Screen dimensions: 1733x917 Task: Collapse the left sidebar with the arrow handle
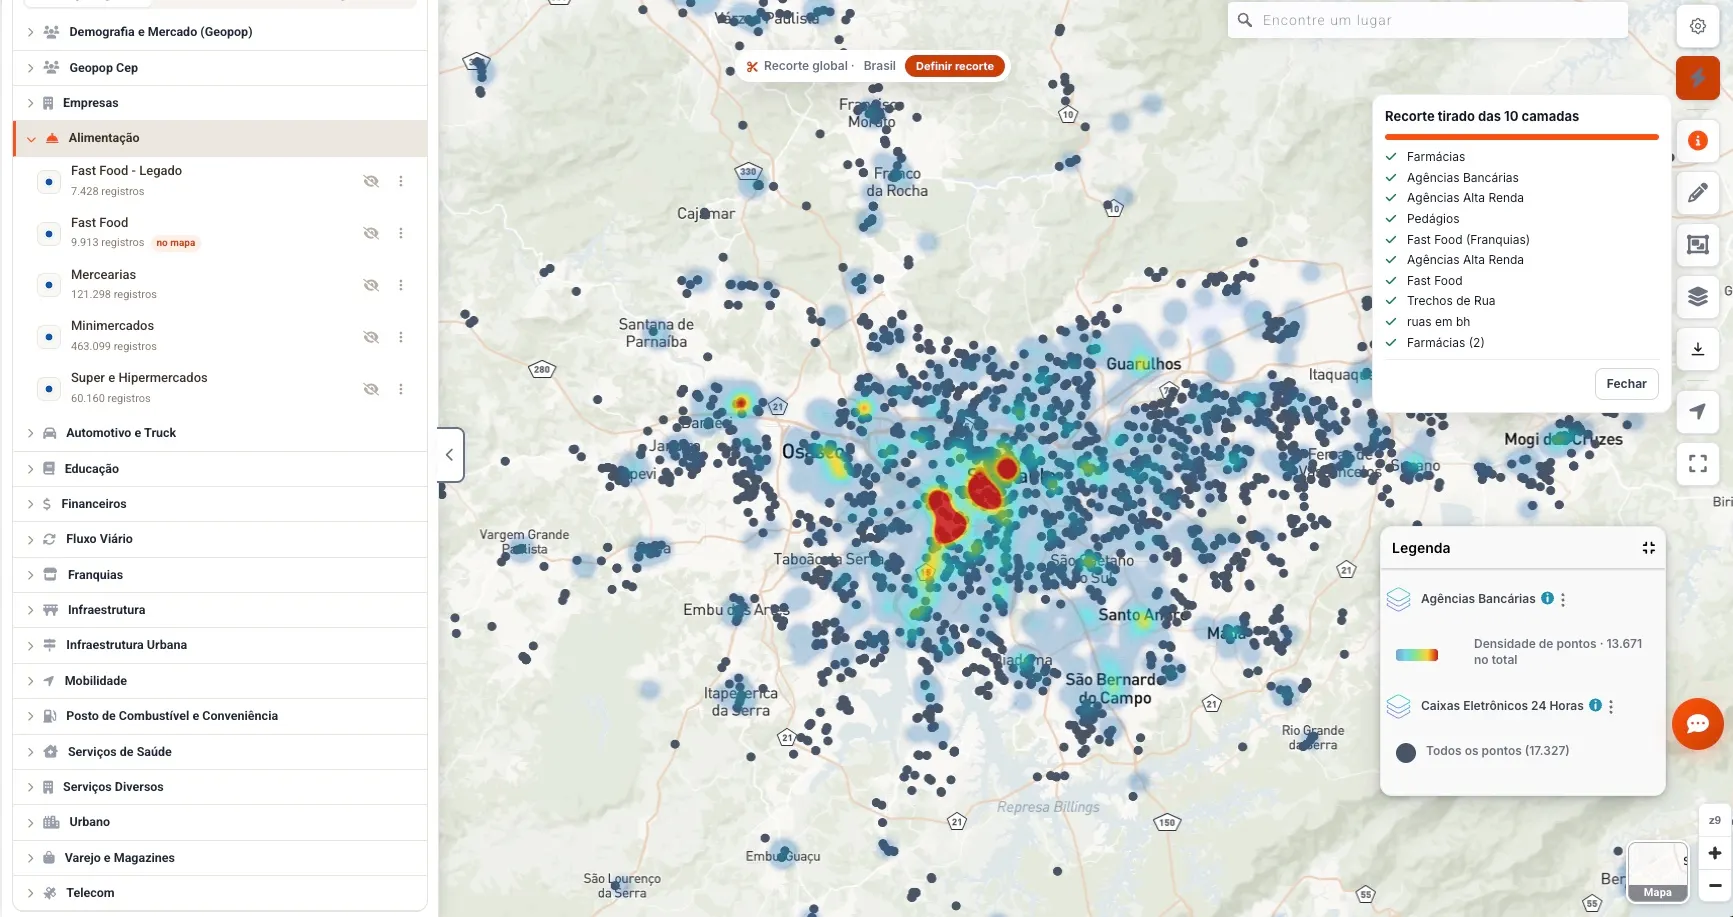[450, 455]
